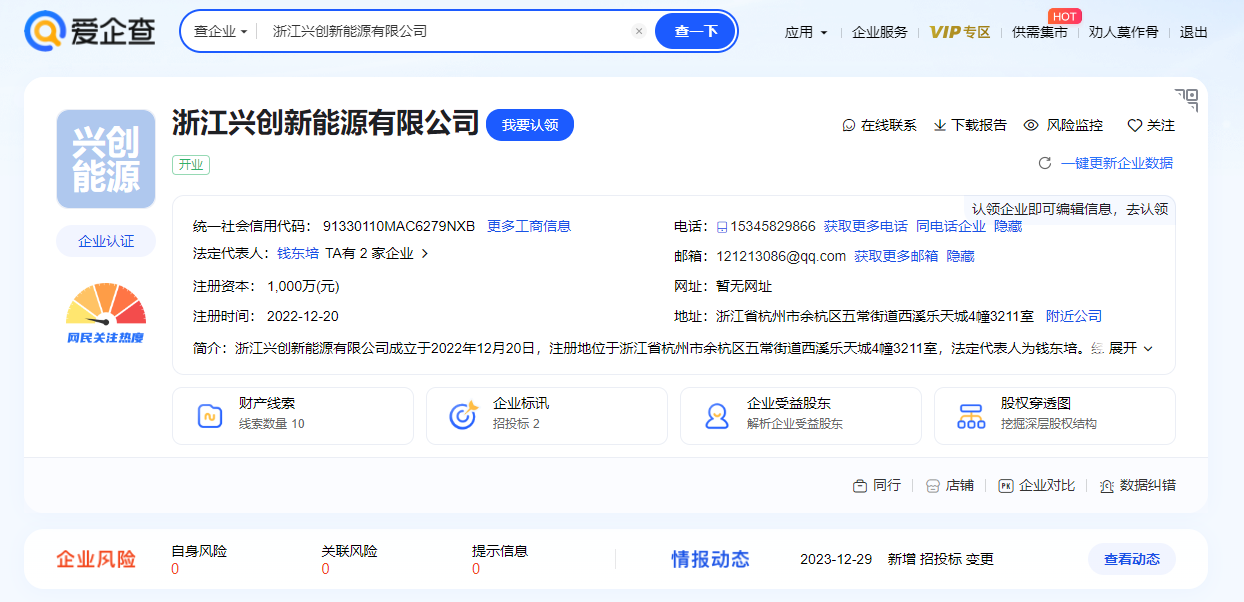Click the 同行 briefcase icon
The width and height of the screenshot is (1244, 602).
pos(860,486)
